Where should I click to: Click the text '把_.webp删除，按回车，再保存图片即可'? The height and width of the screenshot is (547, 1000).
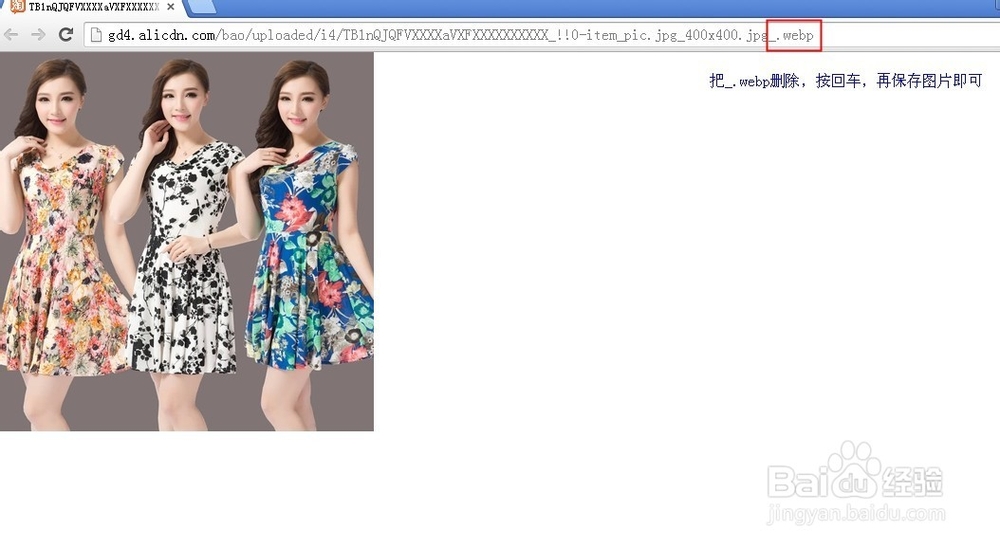point(846,81)
